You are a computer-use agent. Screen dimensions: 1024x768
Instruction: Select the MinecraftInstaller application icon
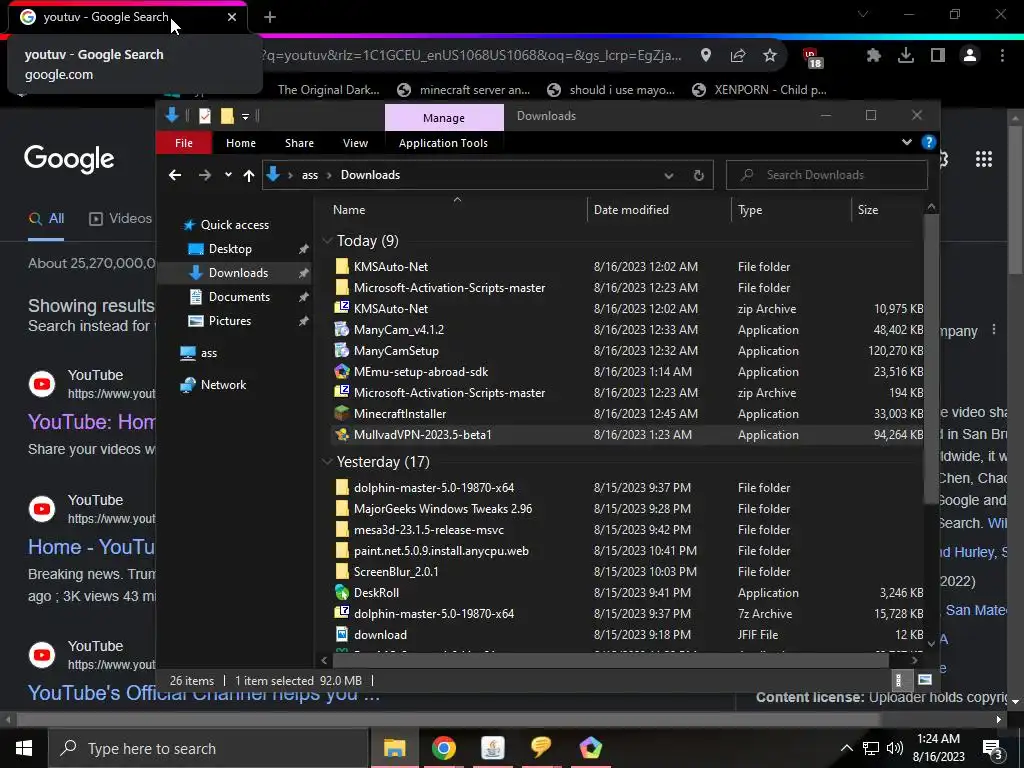342,414
